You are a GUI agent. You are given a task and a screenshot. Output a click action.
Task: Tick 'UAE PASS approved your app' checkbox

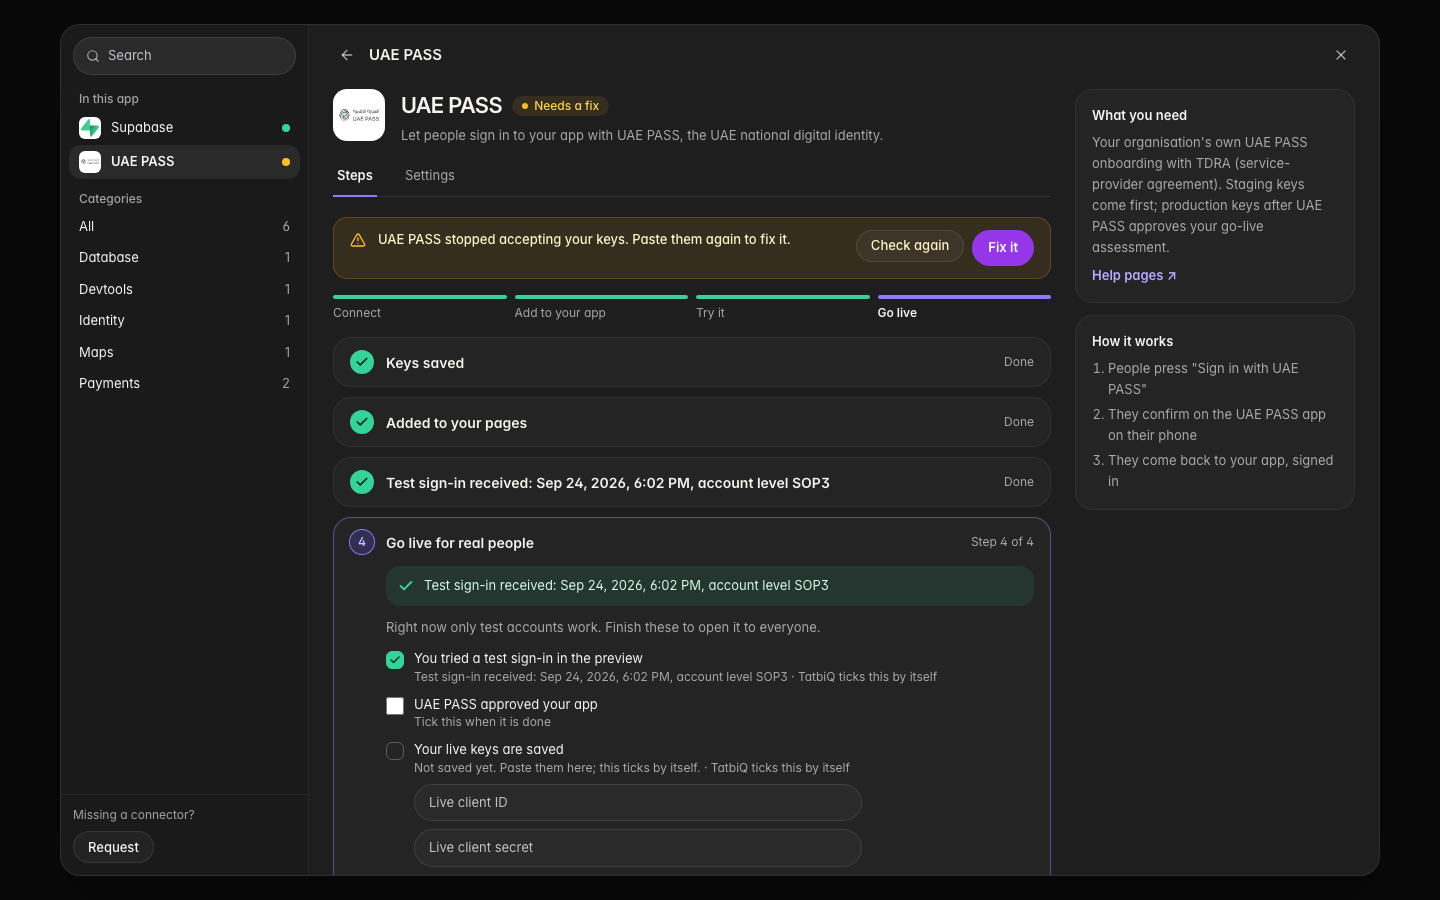tap(395, 706)
